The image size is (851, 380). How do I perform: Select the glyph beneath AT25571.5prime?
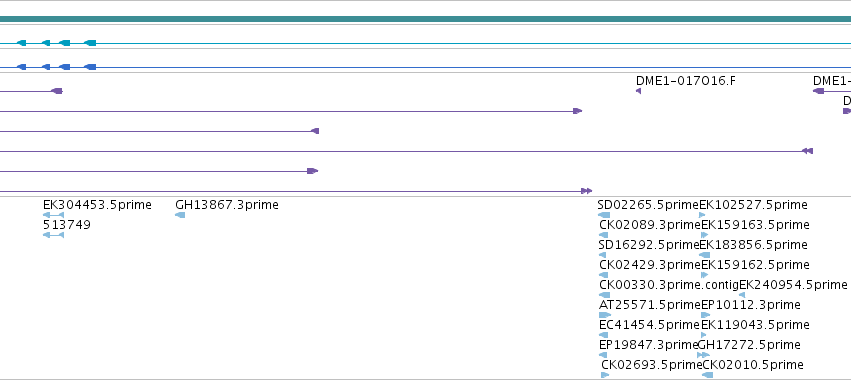click(605, 315)
